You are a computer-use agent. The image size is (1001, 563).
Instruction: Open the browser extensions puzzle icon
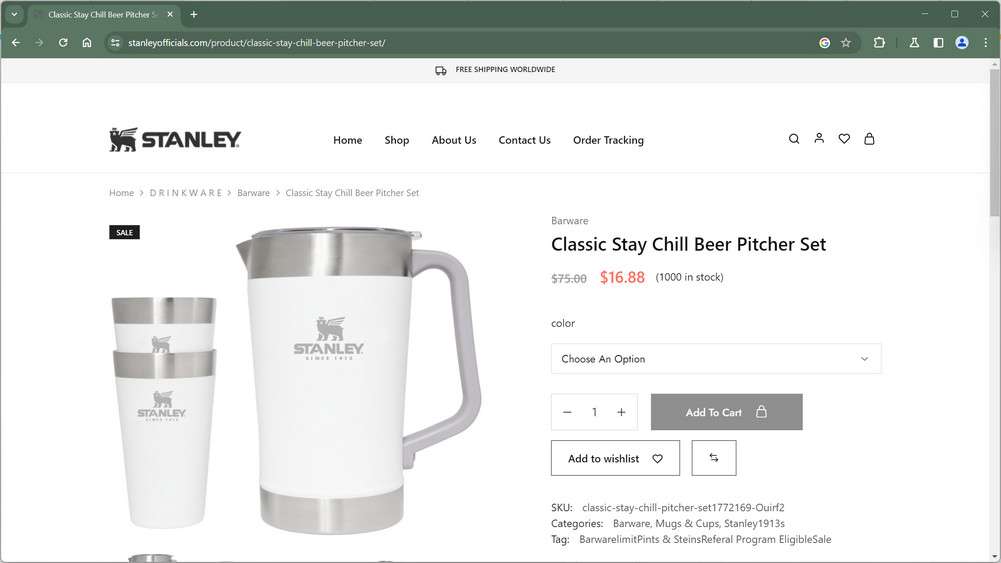coord(879,43)
